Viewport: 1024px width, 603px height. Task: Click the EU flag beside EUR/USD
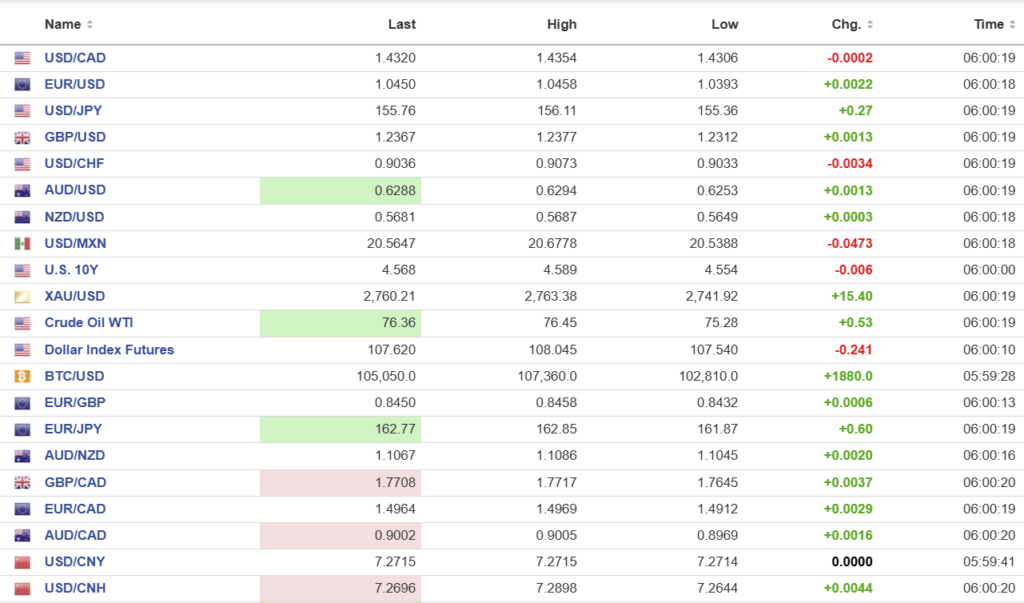(22, 85)
